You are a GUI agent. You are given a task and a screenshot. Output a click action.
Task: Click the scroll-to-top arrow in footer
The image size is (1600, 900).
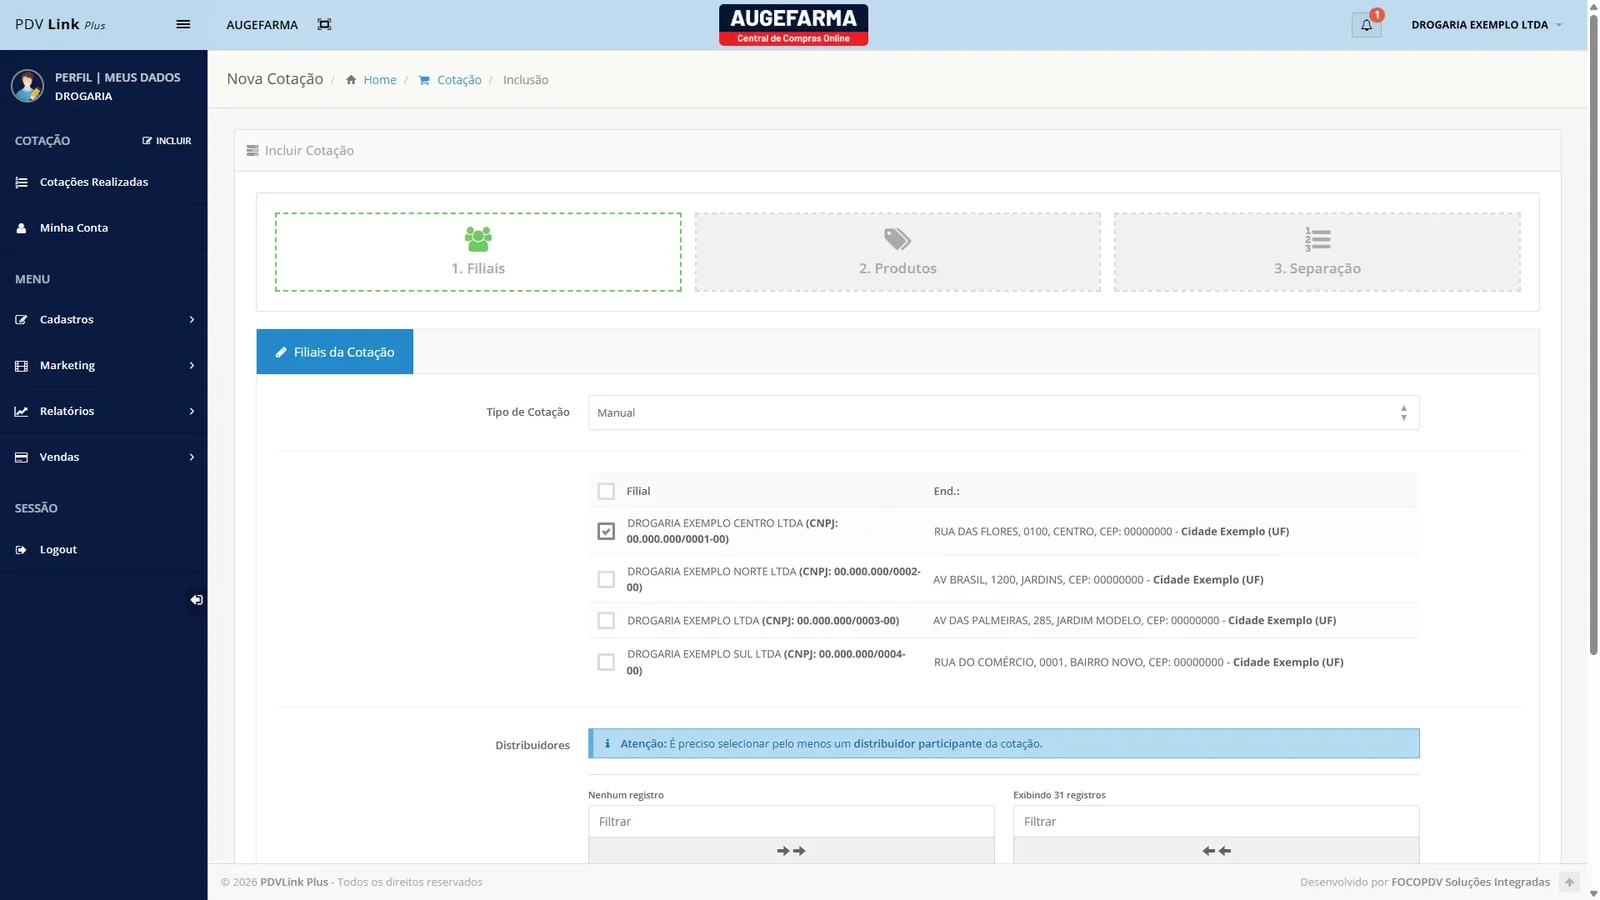click(1569, 882)
